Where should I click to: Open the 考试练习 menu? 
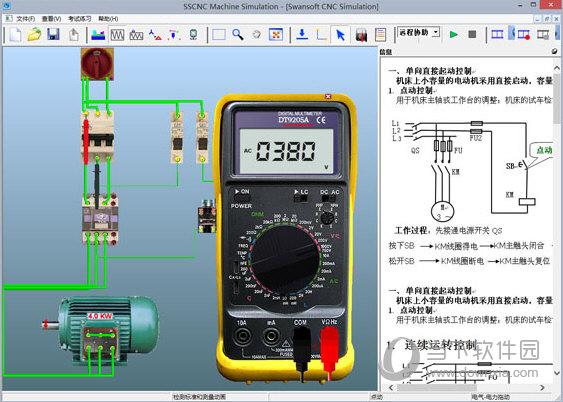click(80, 19)
